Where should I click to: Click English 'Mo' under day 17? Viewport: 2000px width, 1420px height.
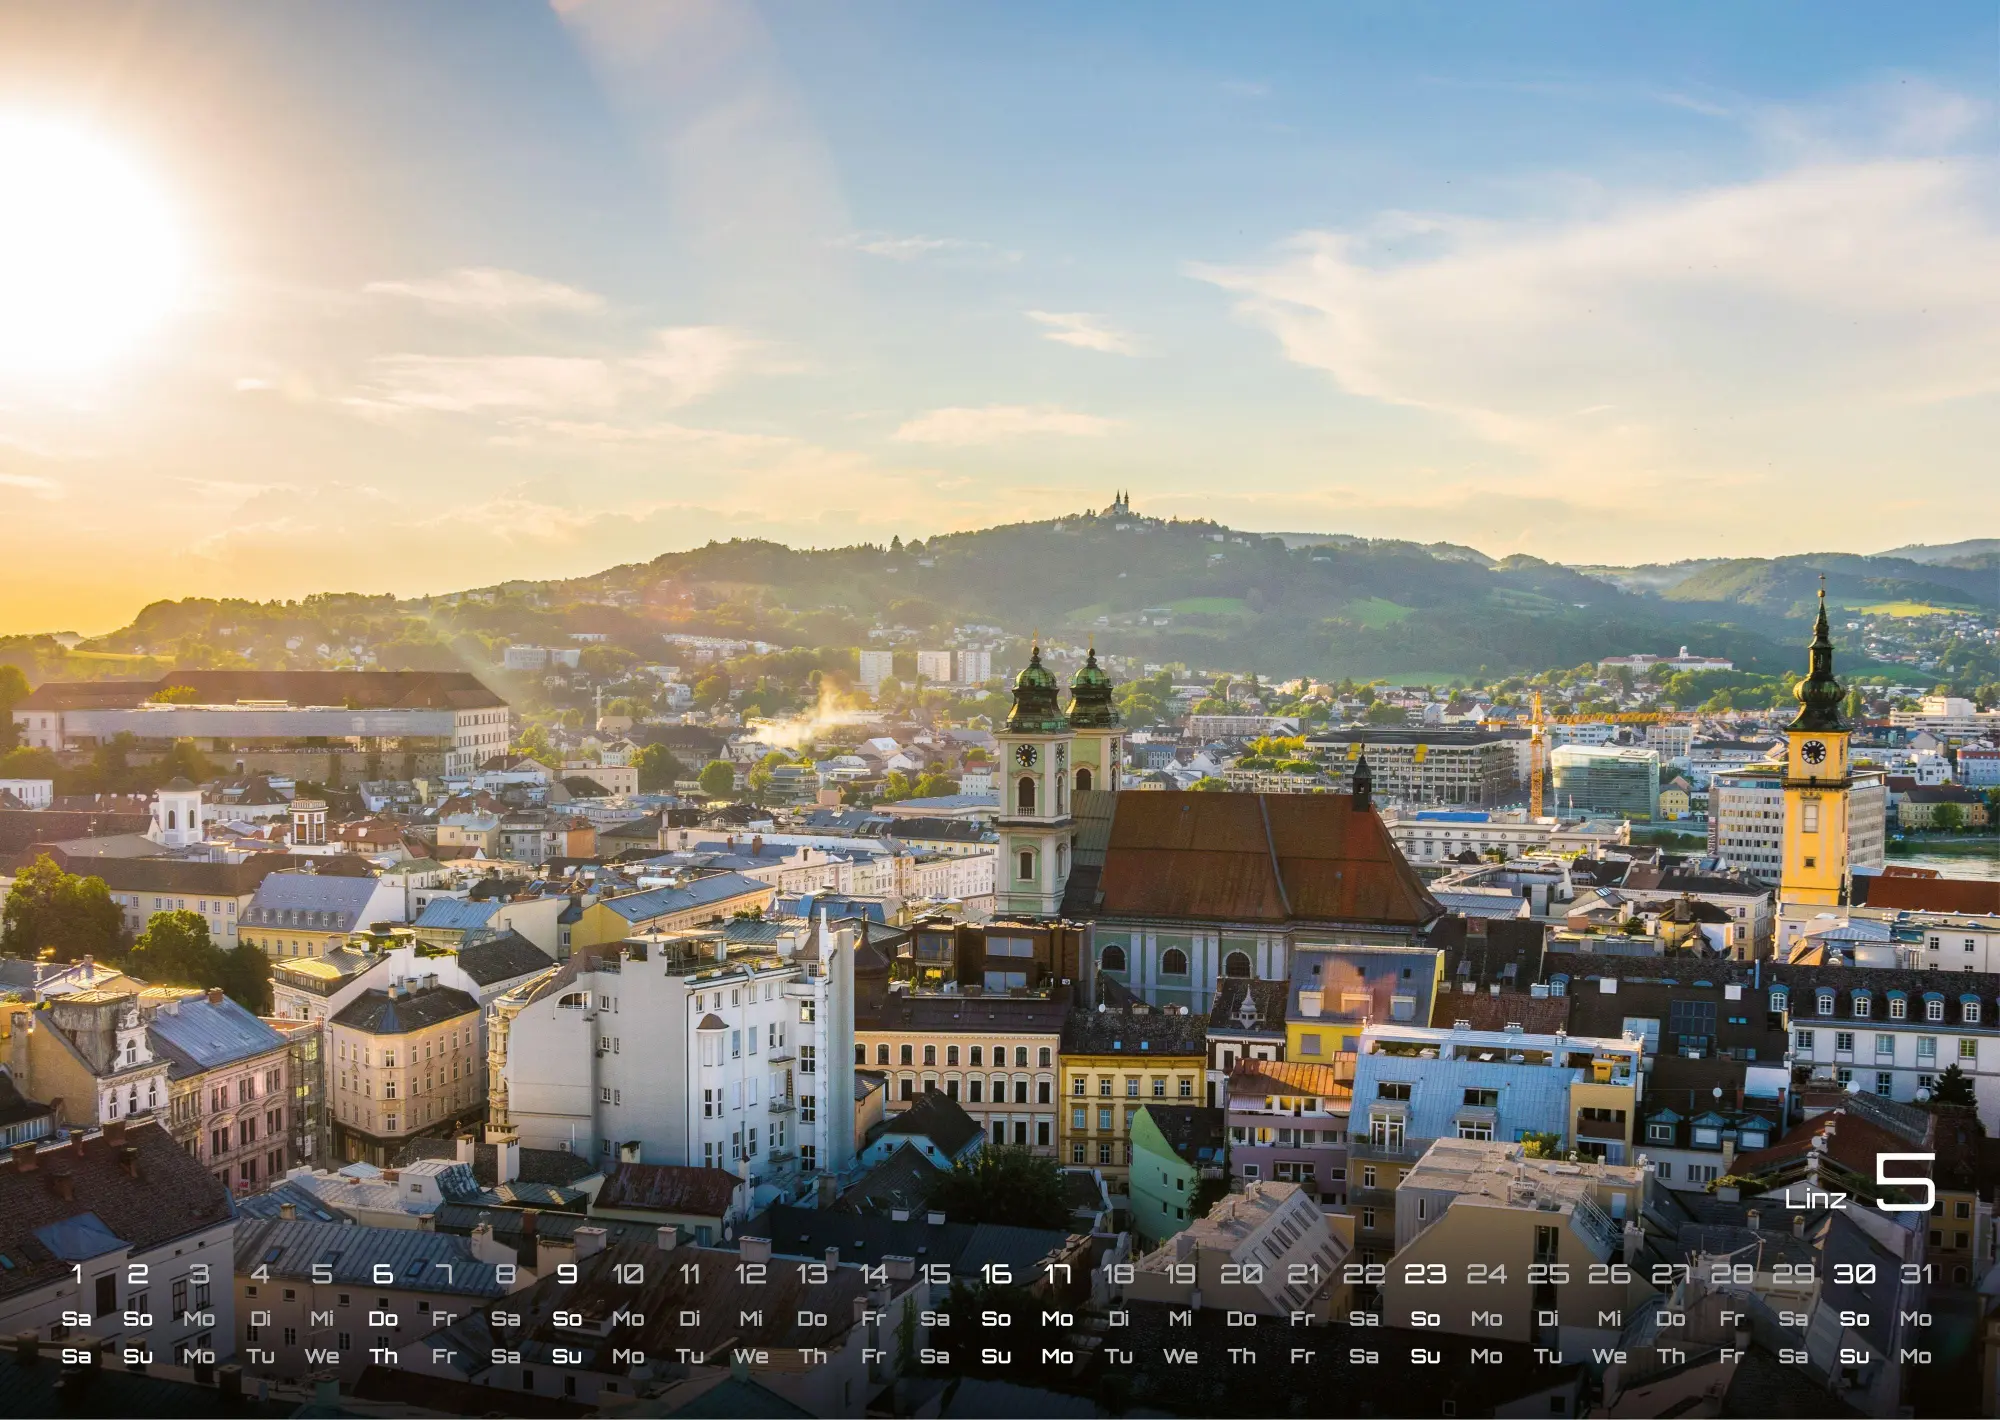pyautogui.click(x=1057, y=1357)
